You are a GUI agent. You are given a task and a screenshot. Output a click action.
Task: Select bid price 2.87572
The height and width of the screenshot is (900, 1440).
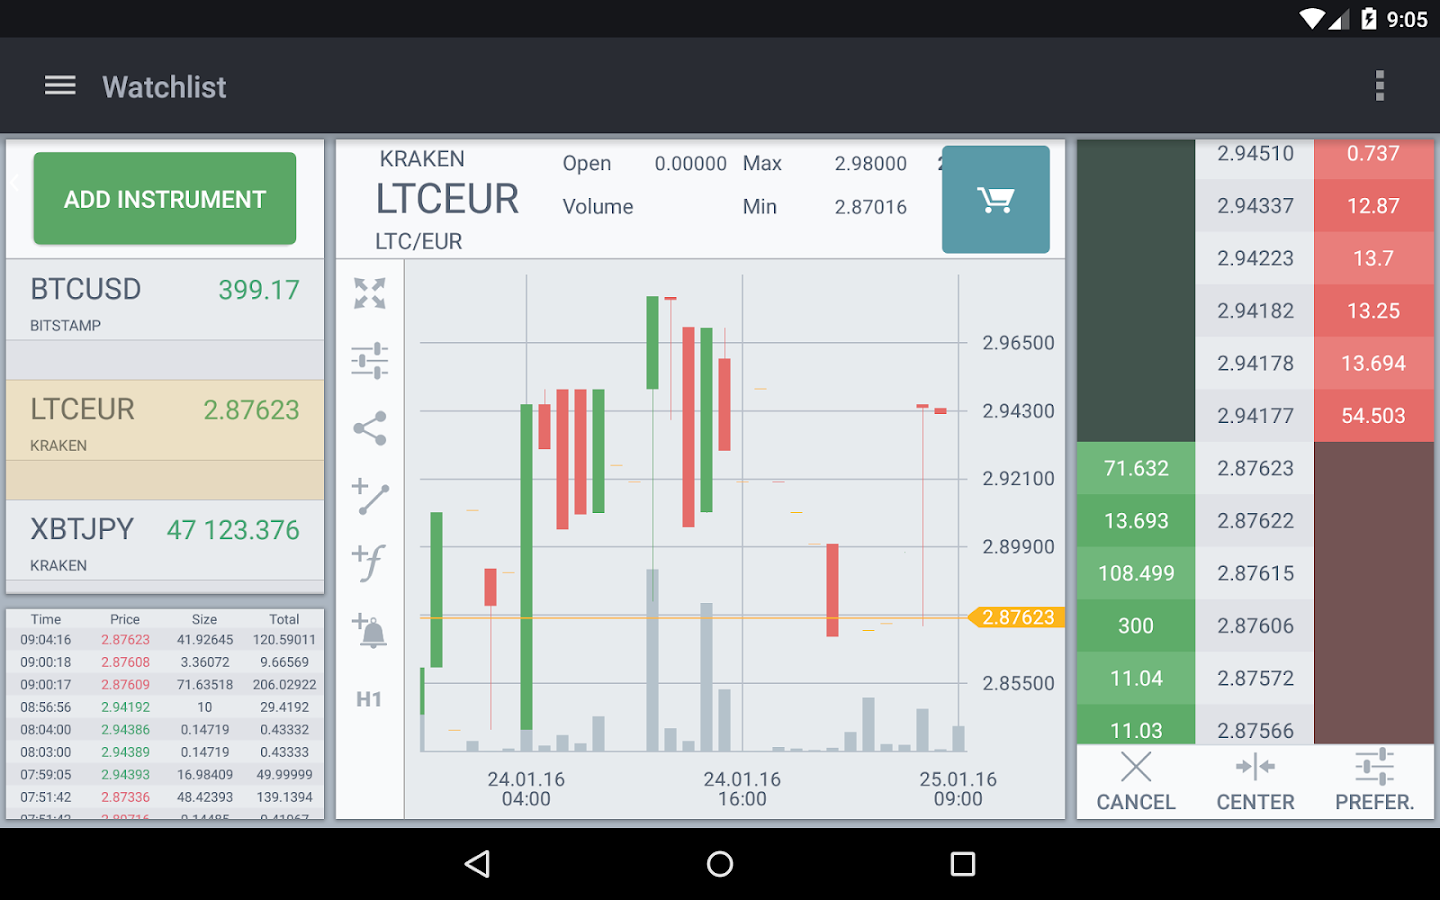coord(1255,678)
